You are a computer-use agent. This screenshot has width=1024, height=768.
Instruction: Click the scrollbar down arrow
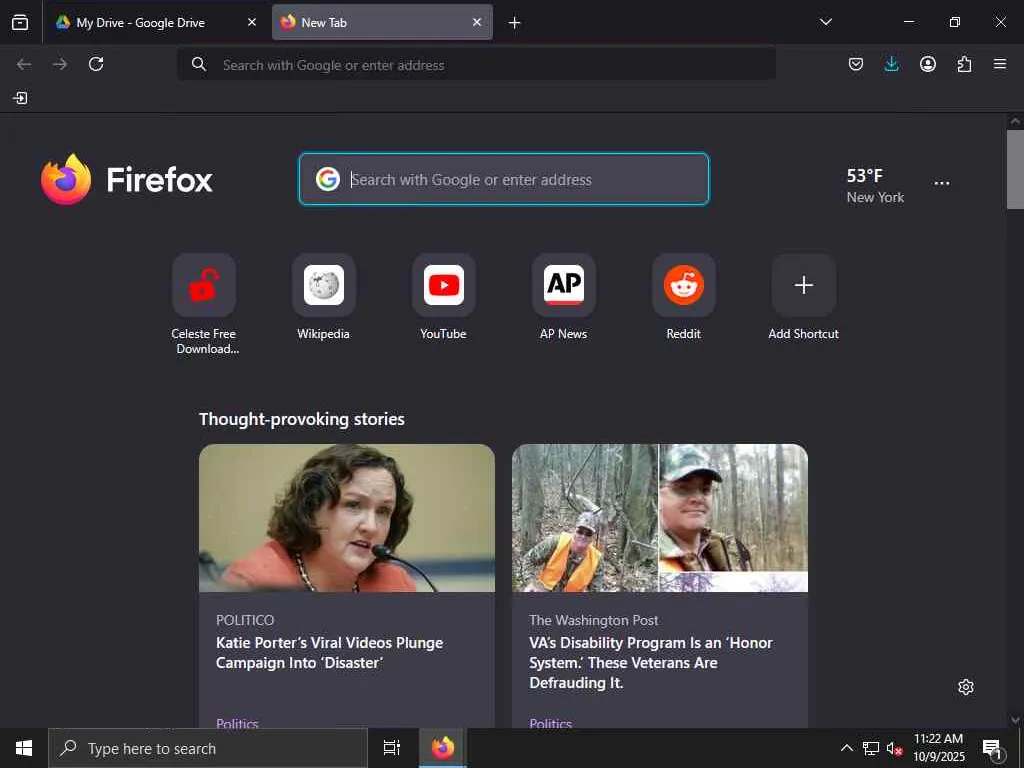pos(1015,720)
